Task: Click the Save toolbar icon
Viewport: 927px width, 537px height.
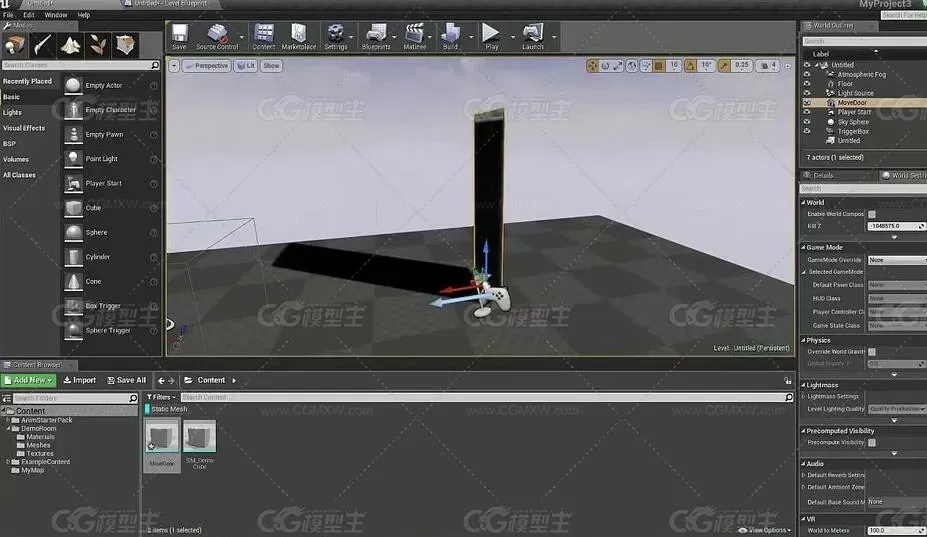Action: (x=179, y=37)
